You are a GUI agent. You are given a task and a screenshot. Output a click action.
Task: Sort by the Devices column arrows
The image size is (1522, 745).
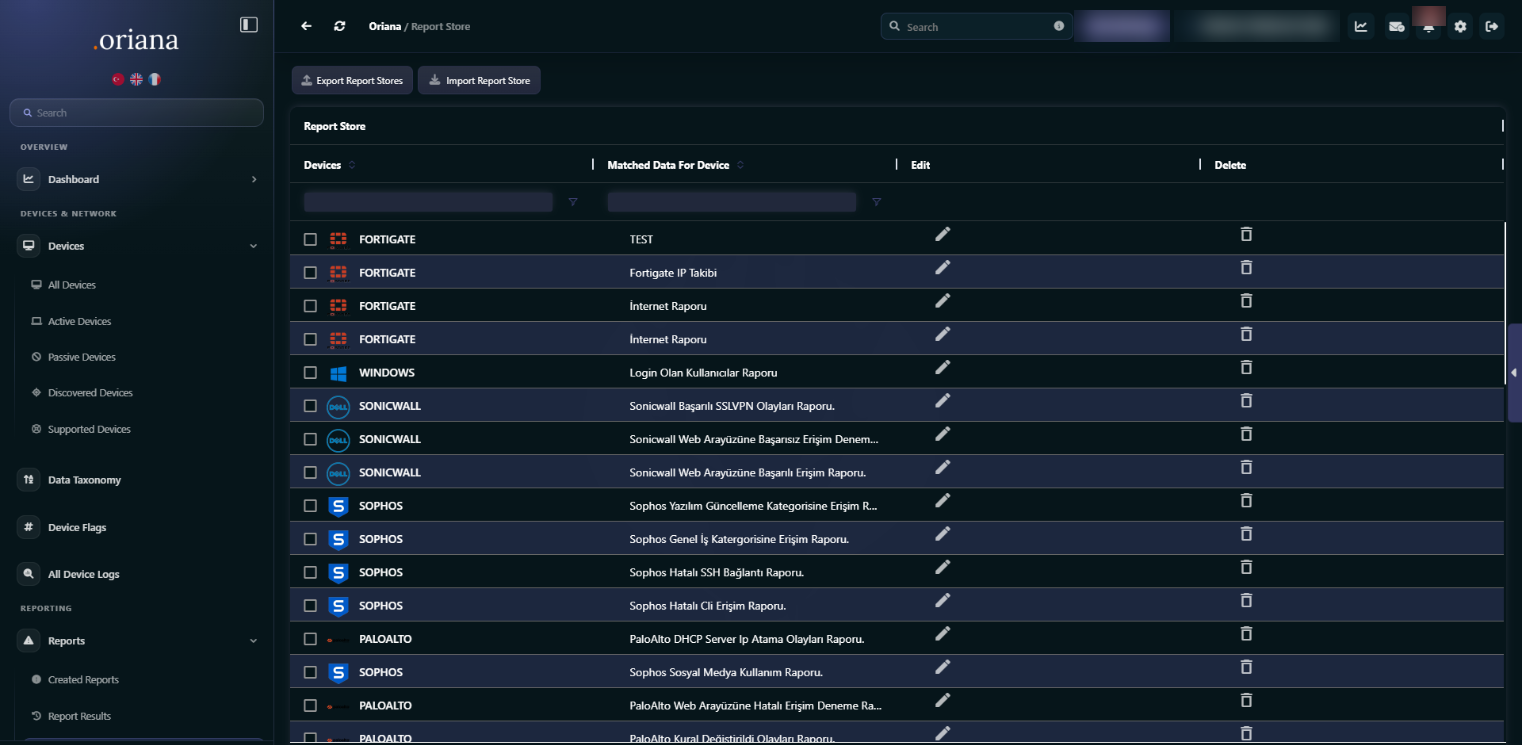pos(352,165)
